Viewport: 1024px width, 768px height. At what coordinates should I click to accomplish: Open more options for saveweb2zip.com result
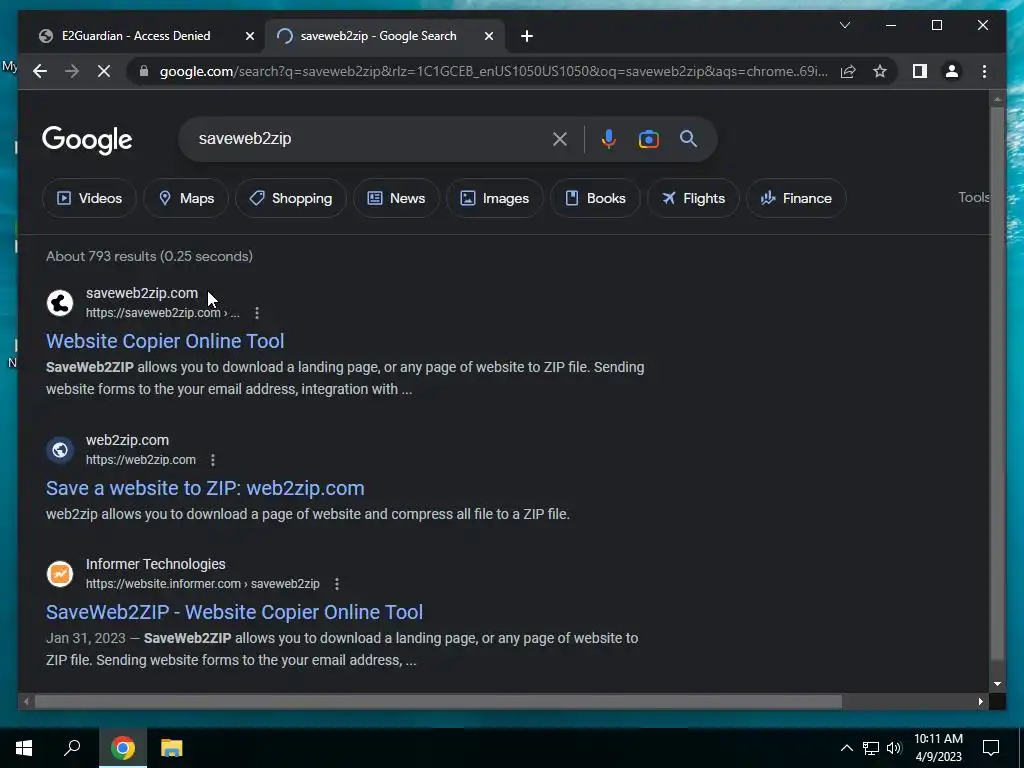point(257,313)
